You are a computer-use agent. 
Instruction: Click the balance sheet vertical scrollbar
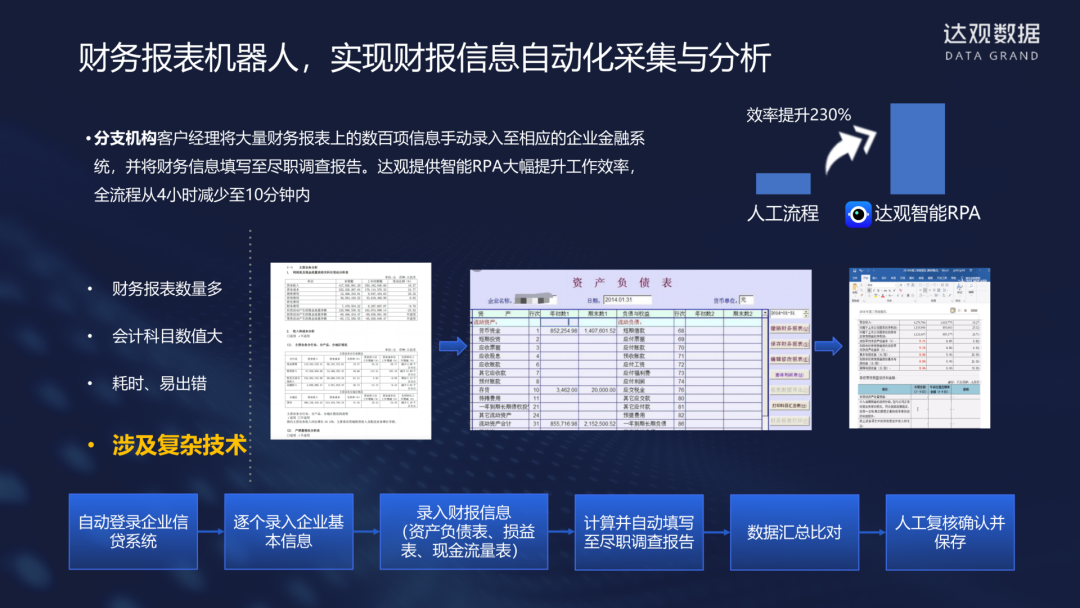(765, 369)
